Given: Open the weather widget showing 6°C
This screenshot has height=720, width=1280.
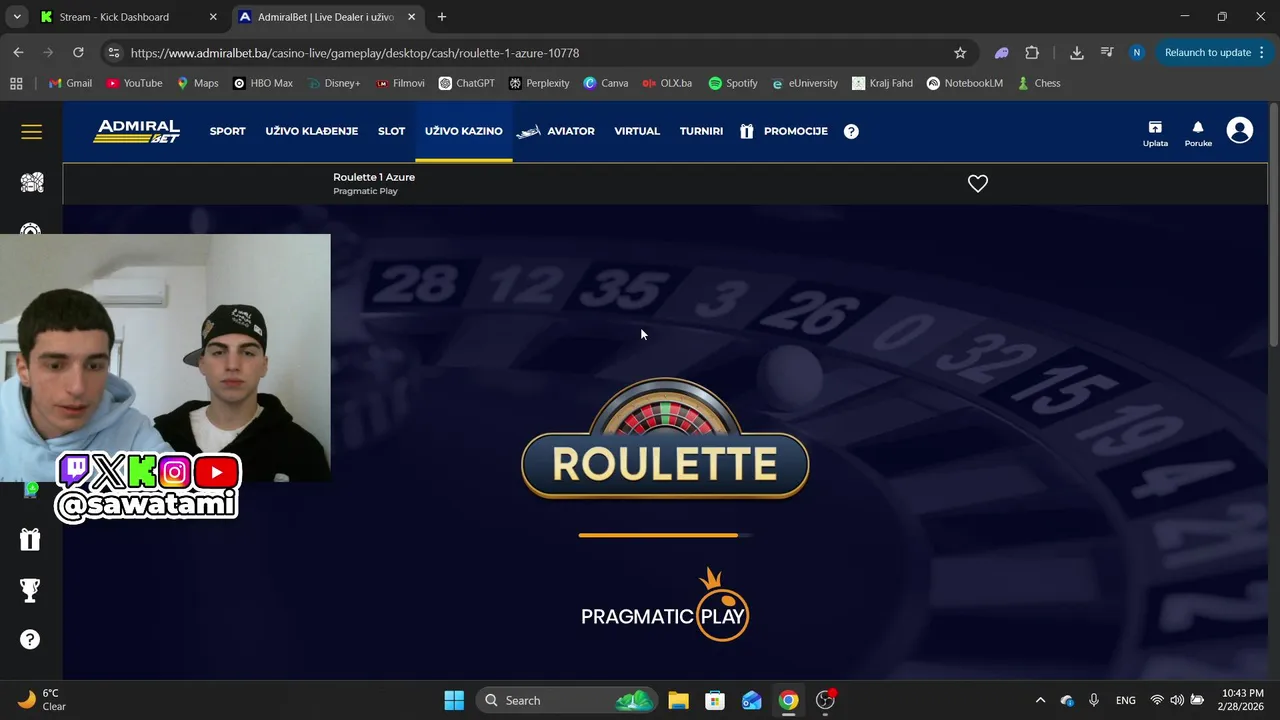Looking at the screenshot, I should (42, 700).
